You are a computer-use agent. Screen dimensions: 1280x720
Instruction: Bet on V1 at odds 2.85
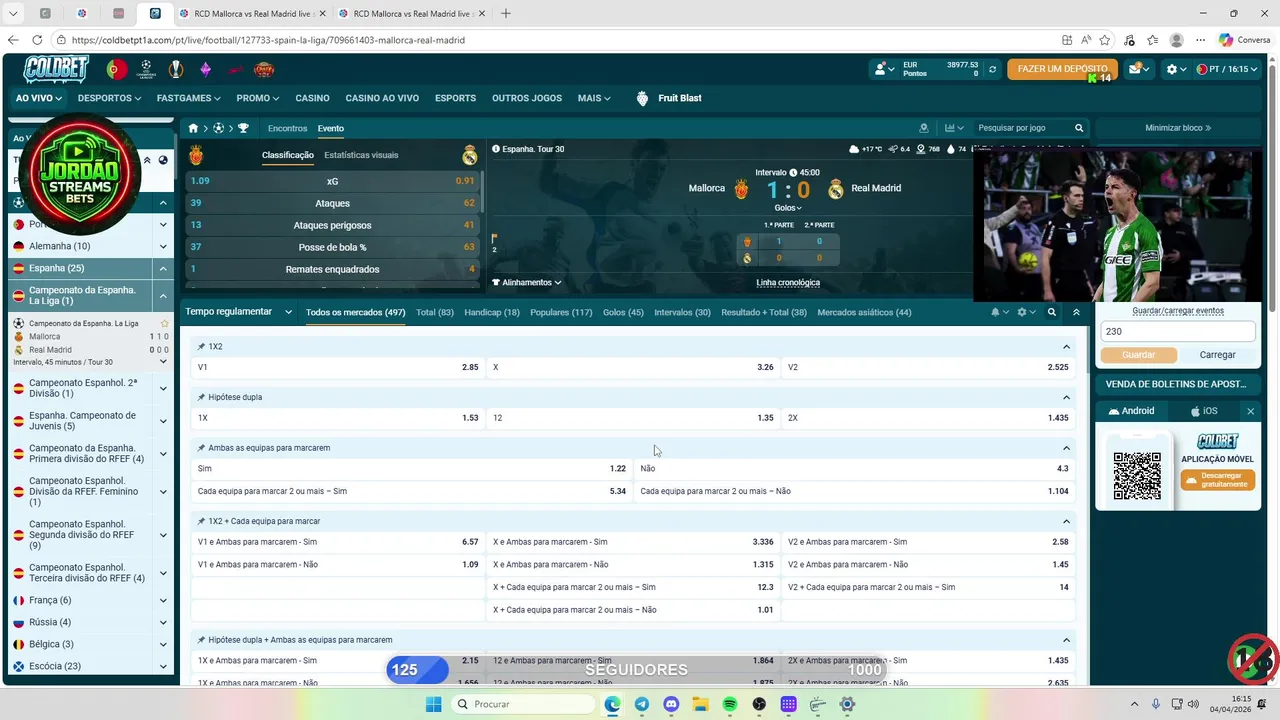[x=338, y=367]
